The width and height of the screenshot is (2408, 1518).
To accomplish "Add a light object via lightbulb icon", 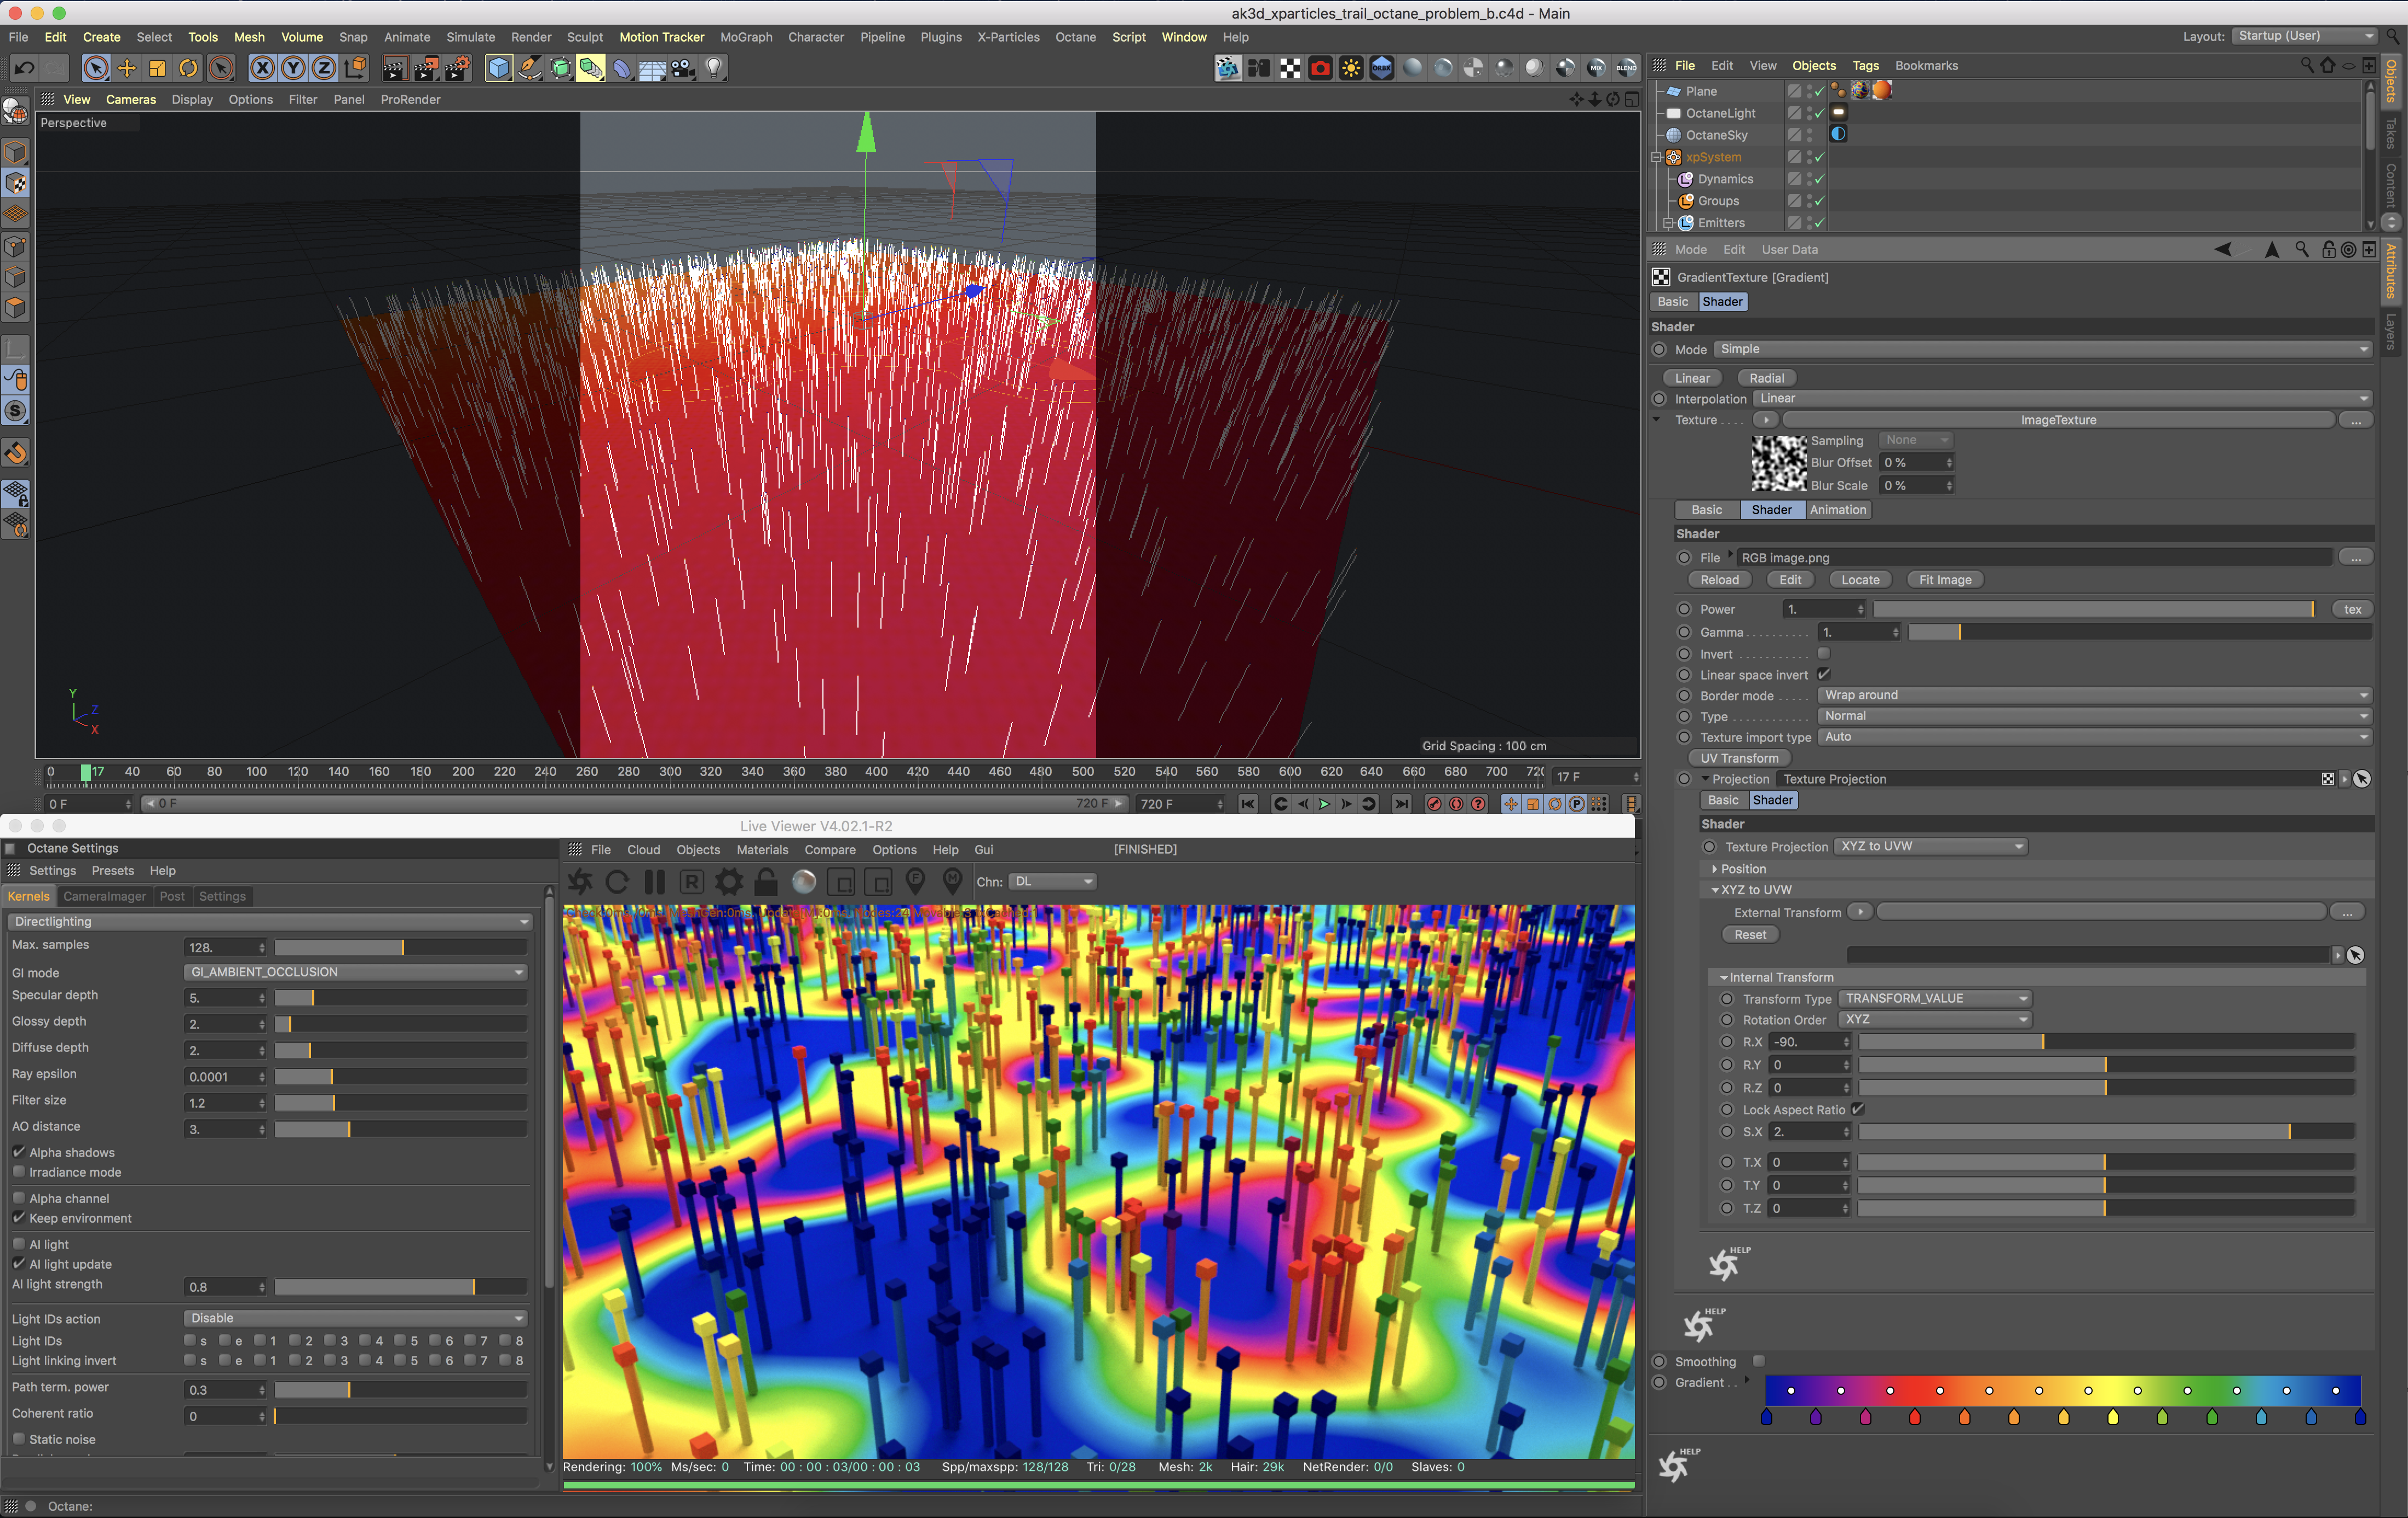I will pos(714,68).
